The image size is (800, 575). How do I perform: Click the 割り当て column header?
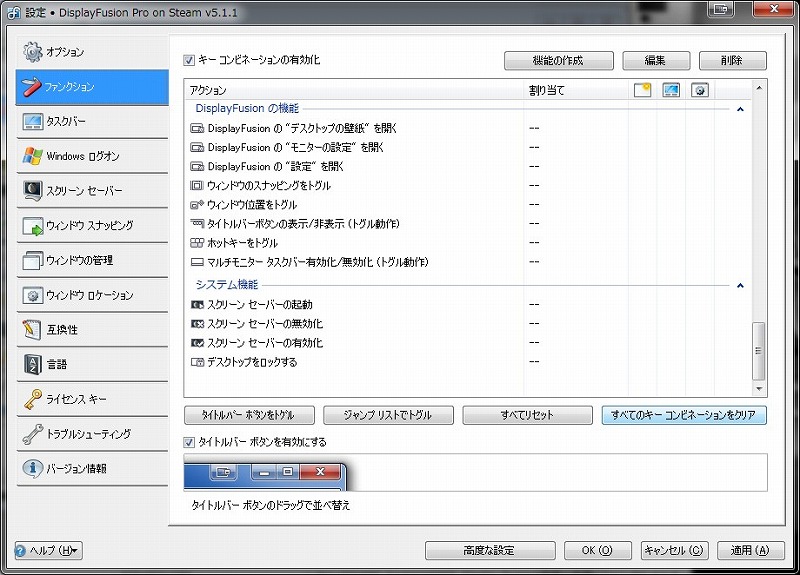(576, 90)
